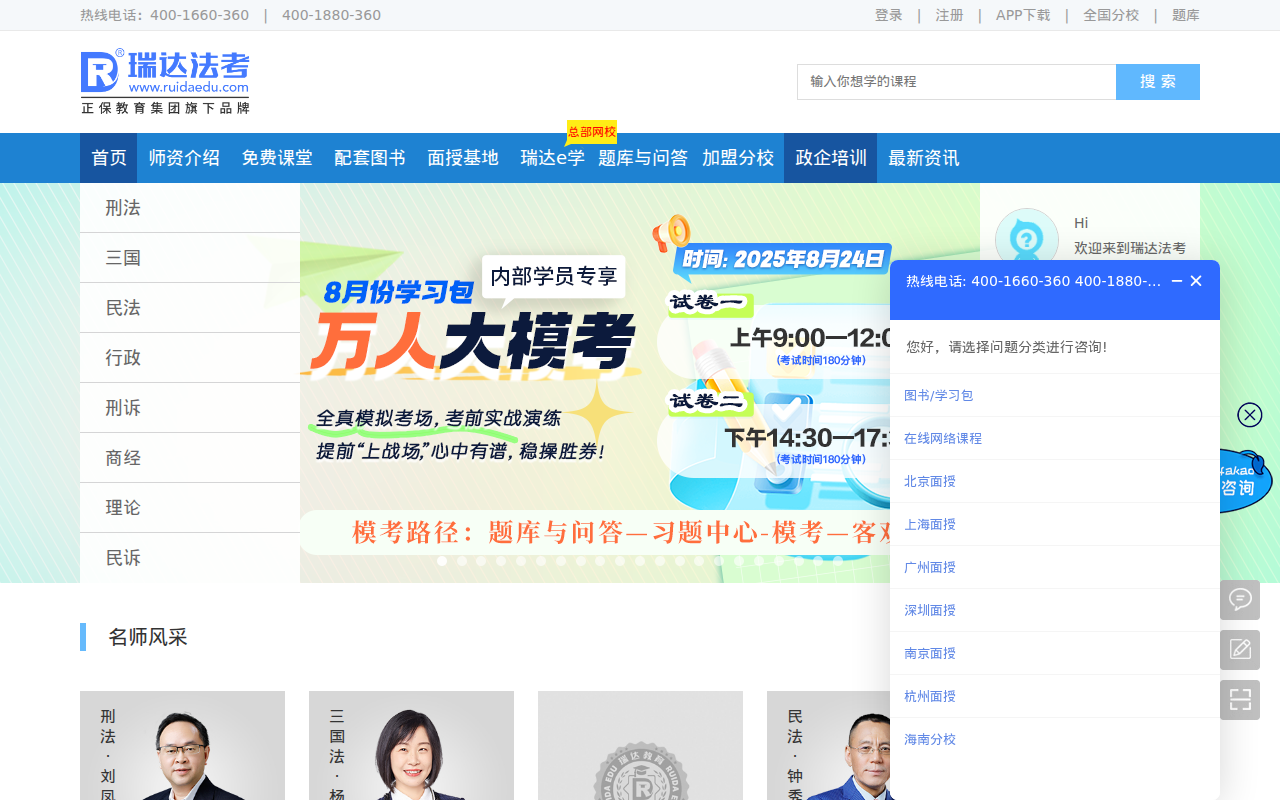This screenshot has height=800, width=1280.
Task: Open the APP下载 top link
Action: 1023,15
